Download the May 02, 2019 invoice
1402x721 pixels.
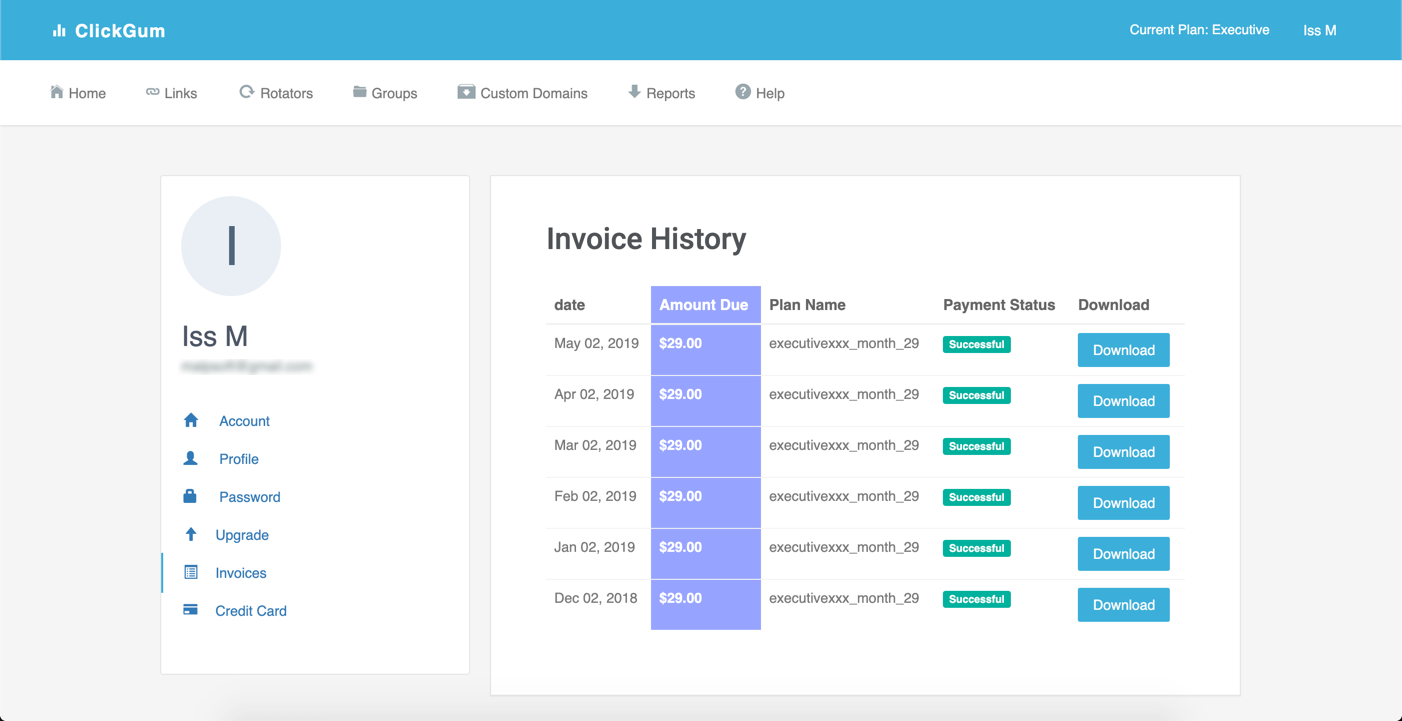click(x=1123, y=350)
